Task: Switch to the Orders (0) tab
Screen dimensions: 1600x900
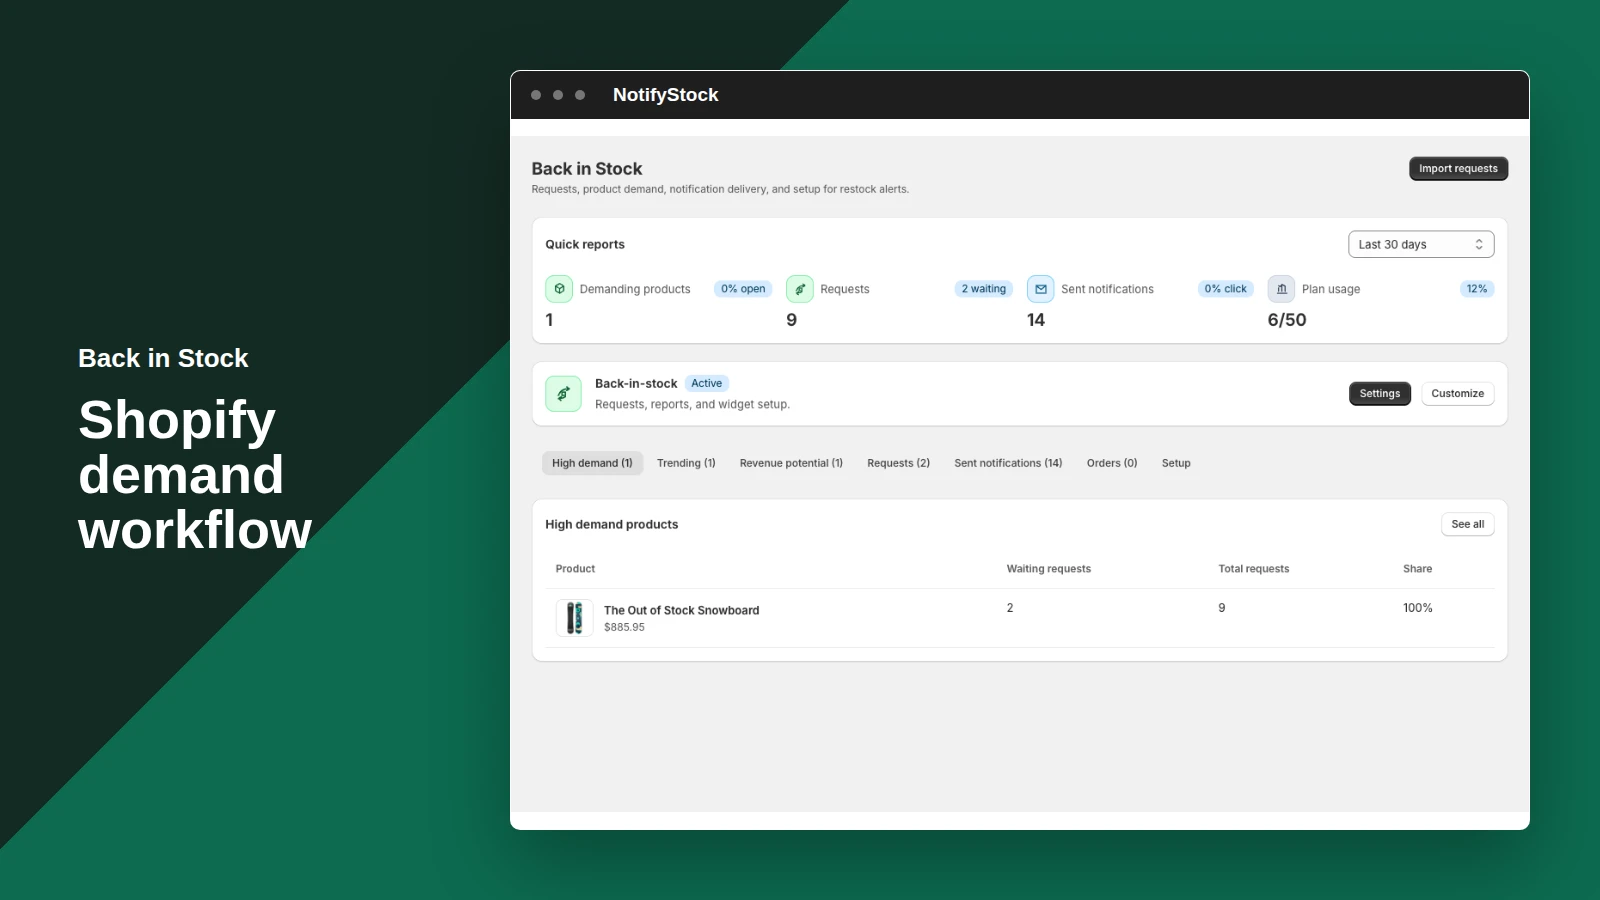Action: point(1112,463)
